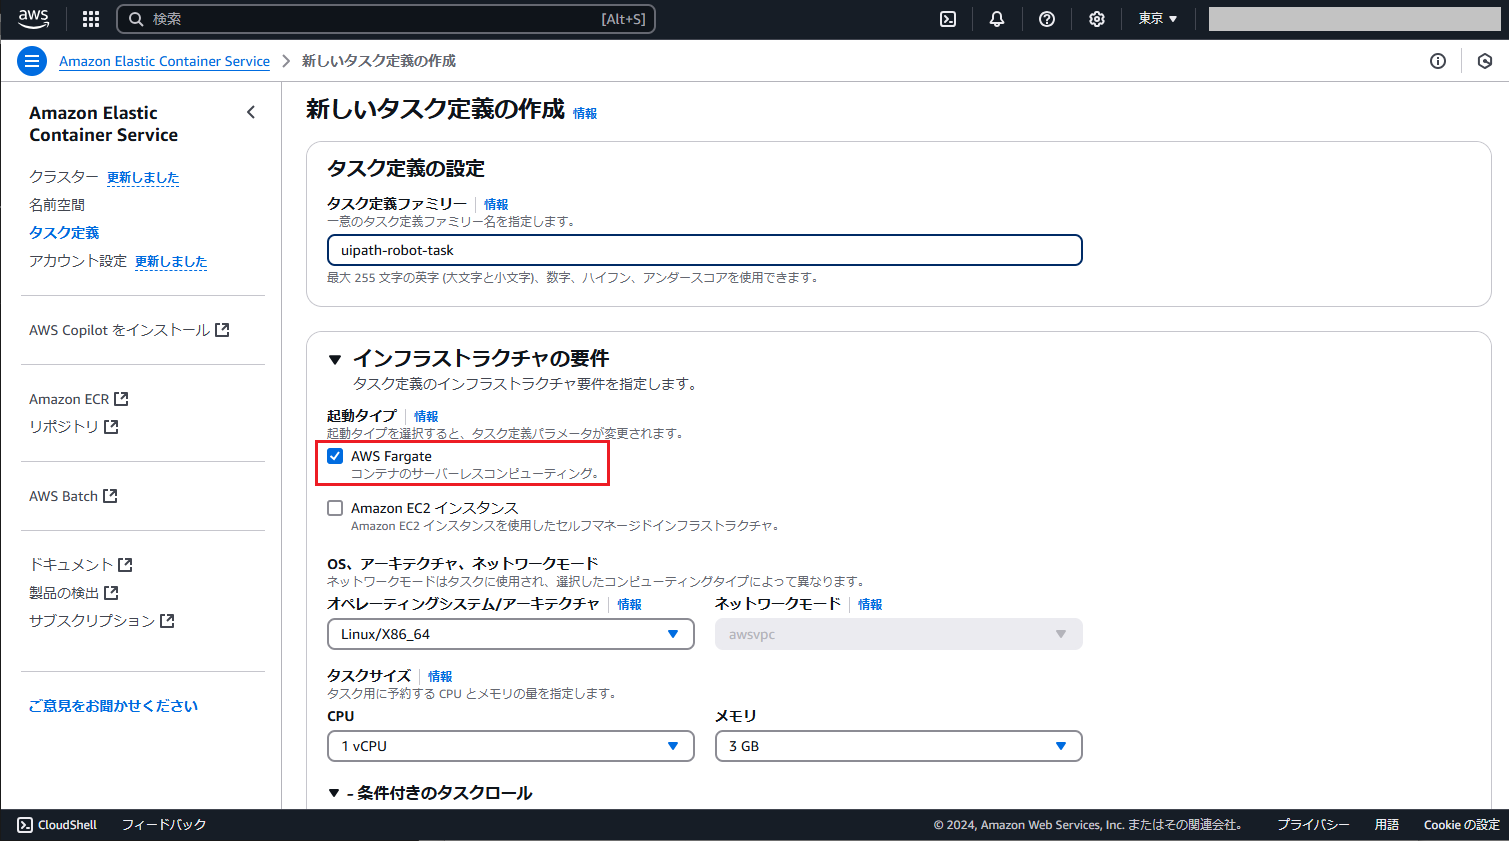Open サブスクリプション external link
Viewport: 1509px width, 841px height.
tap(102, 620)
